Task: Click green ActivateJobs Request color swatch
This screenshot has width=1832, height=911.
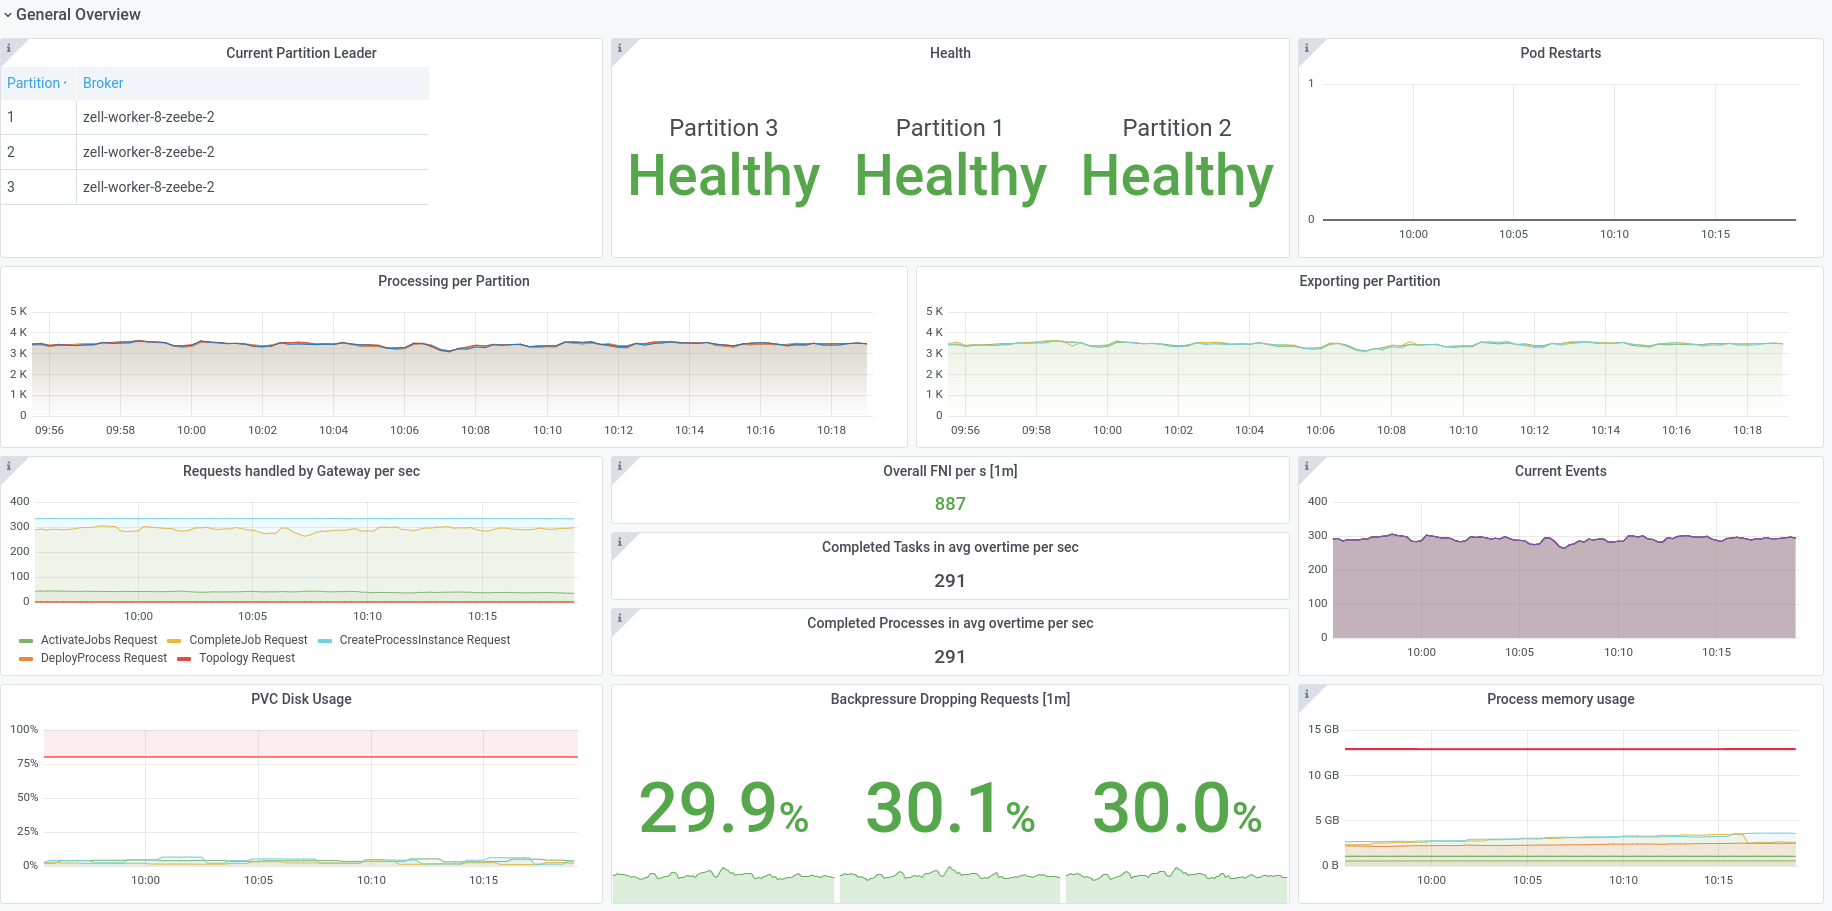Action: (x=26, y=641)
